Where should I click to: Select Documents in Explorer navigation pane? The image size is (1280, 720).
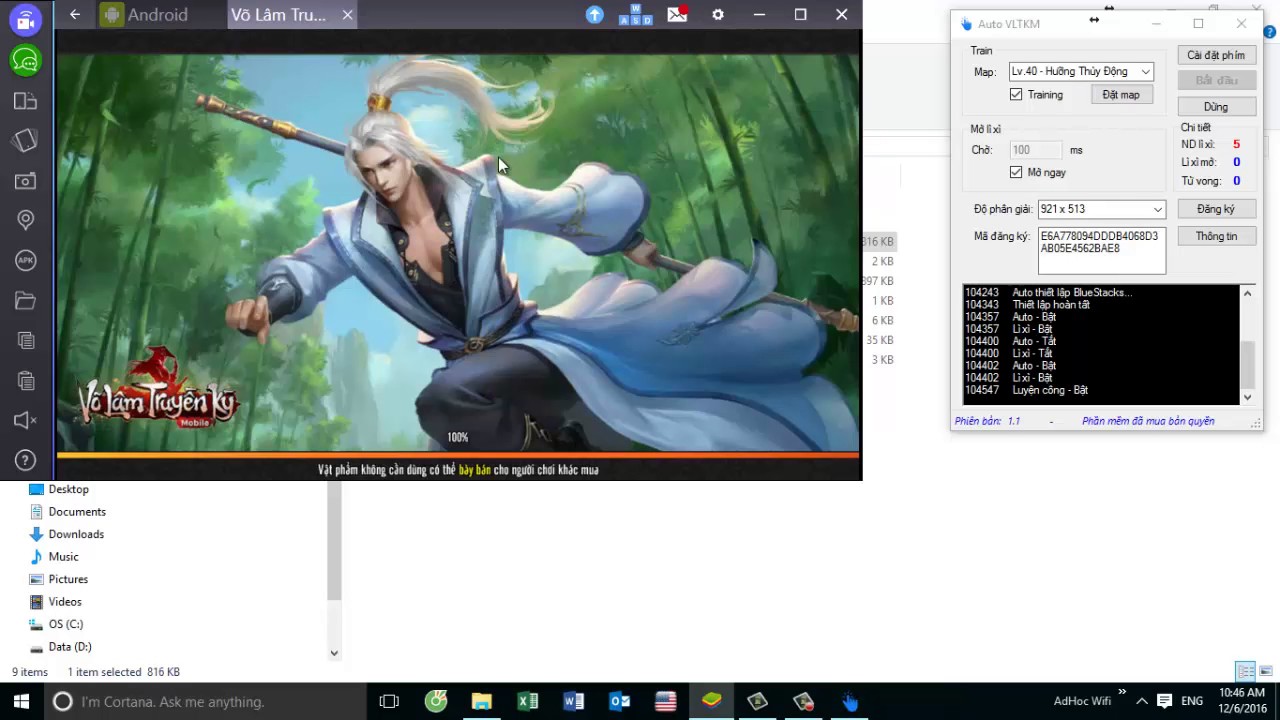77,511
